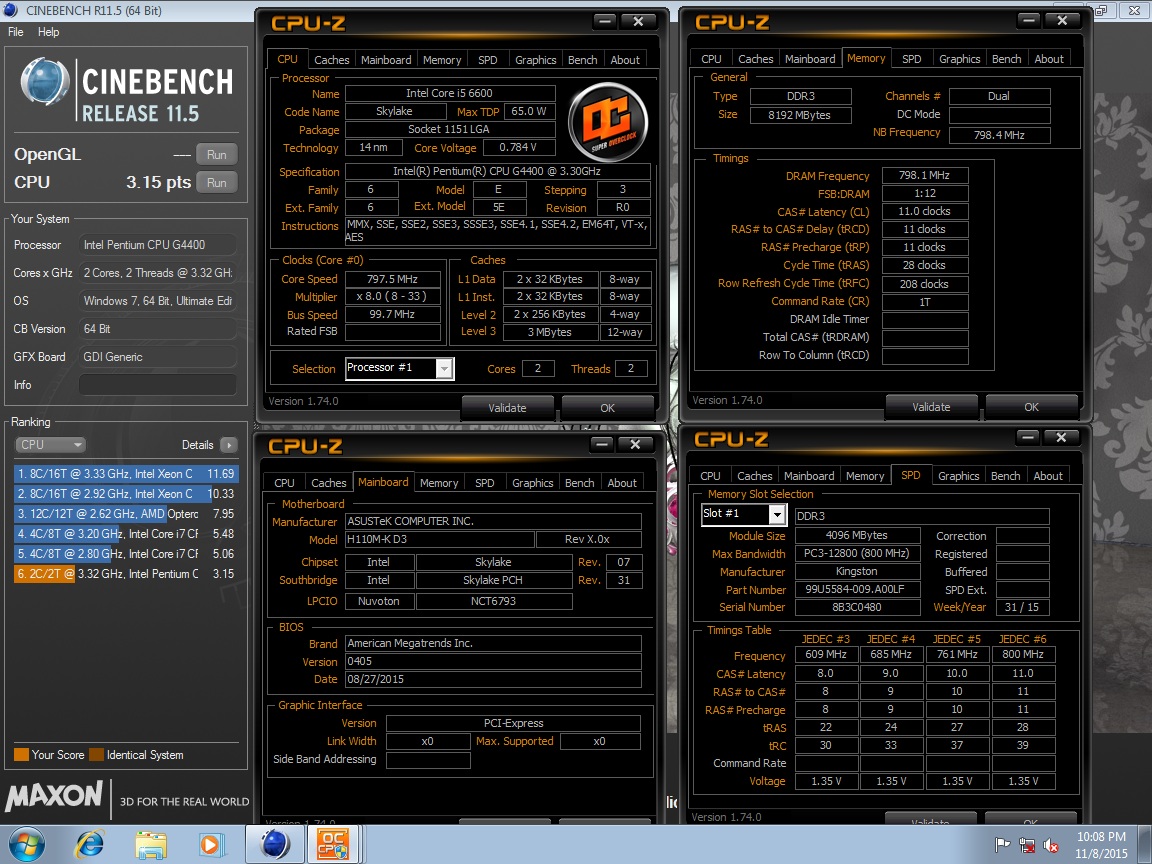Screen dimensions: 1152x864
Task: Click the BIOS version 0405 field
Action: tap(493, 661)
